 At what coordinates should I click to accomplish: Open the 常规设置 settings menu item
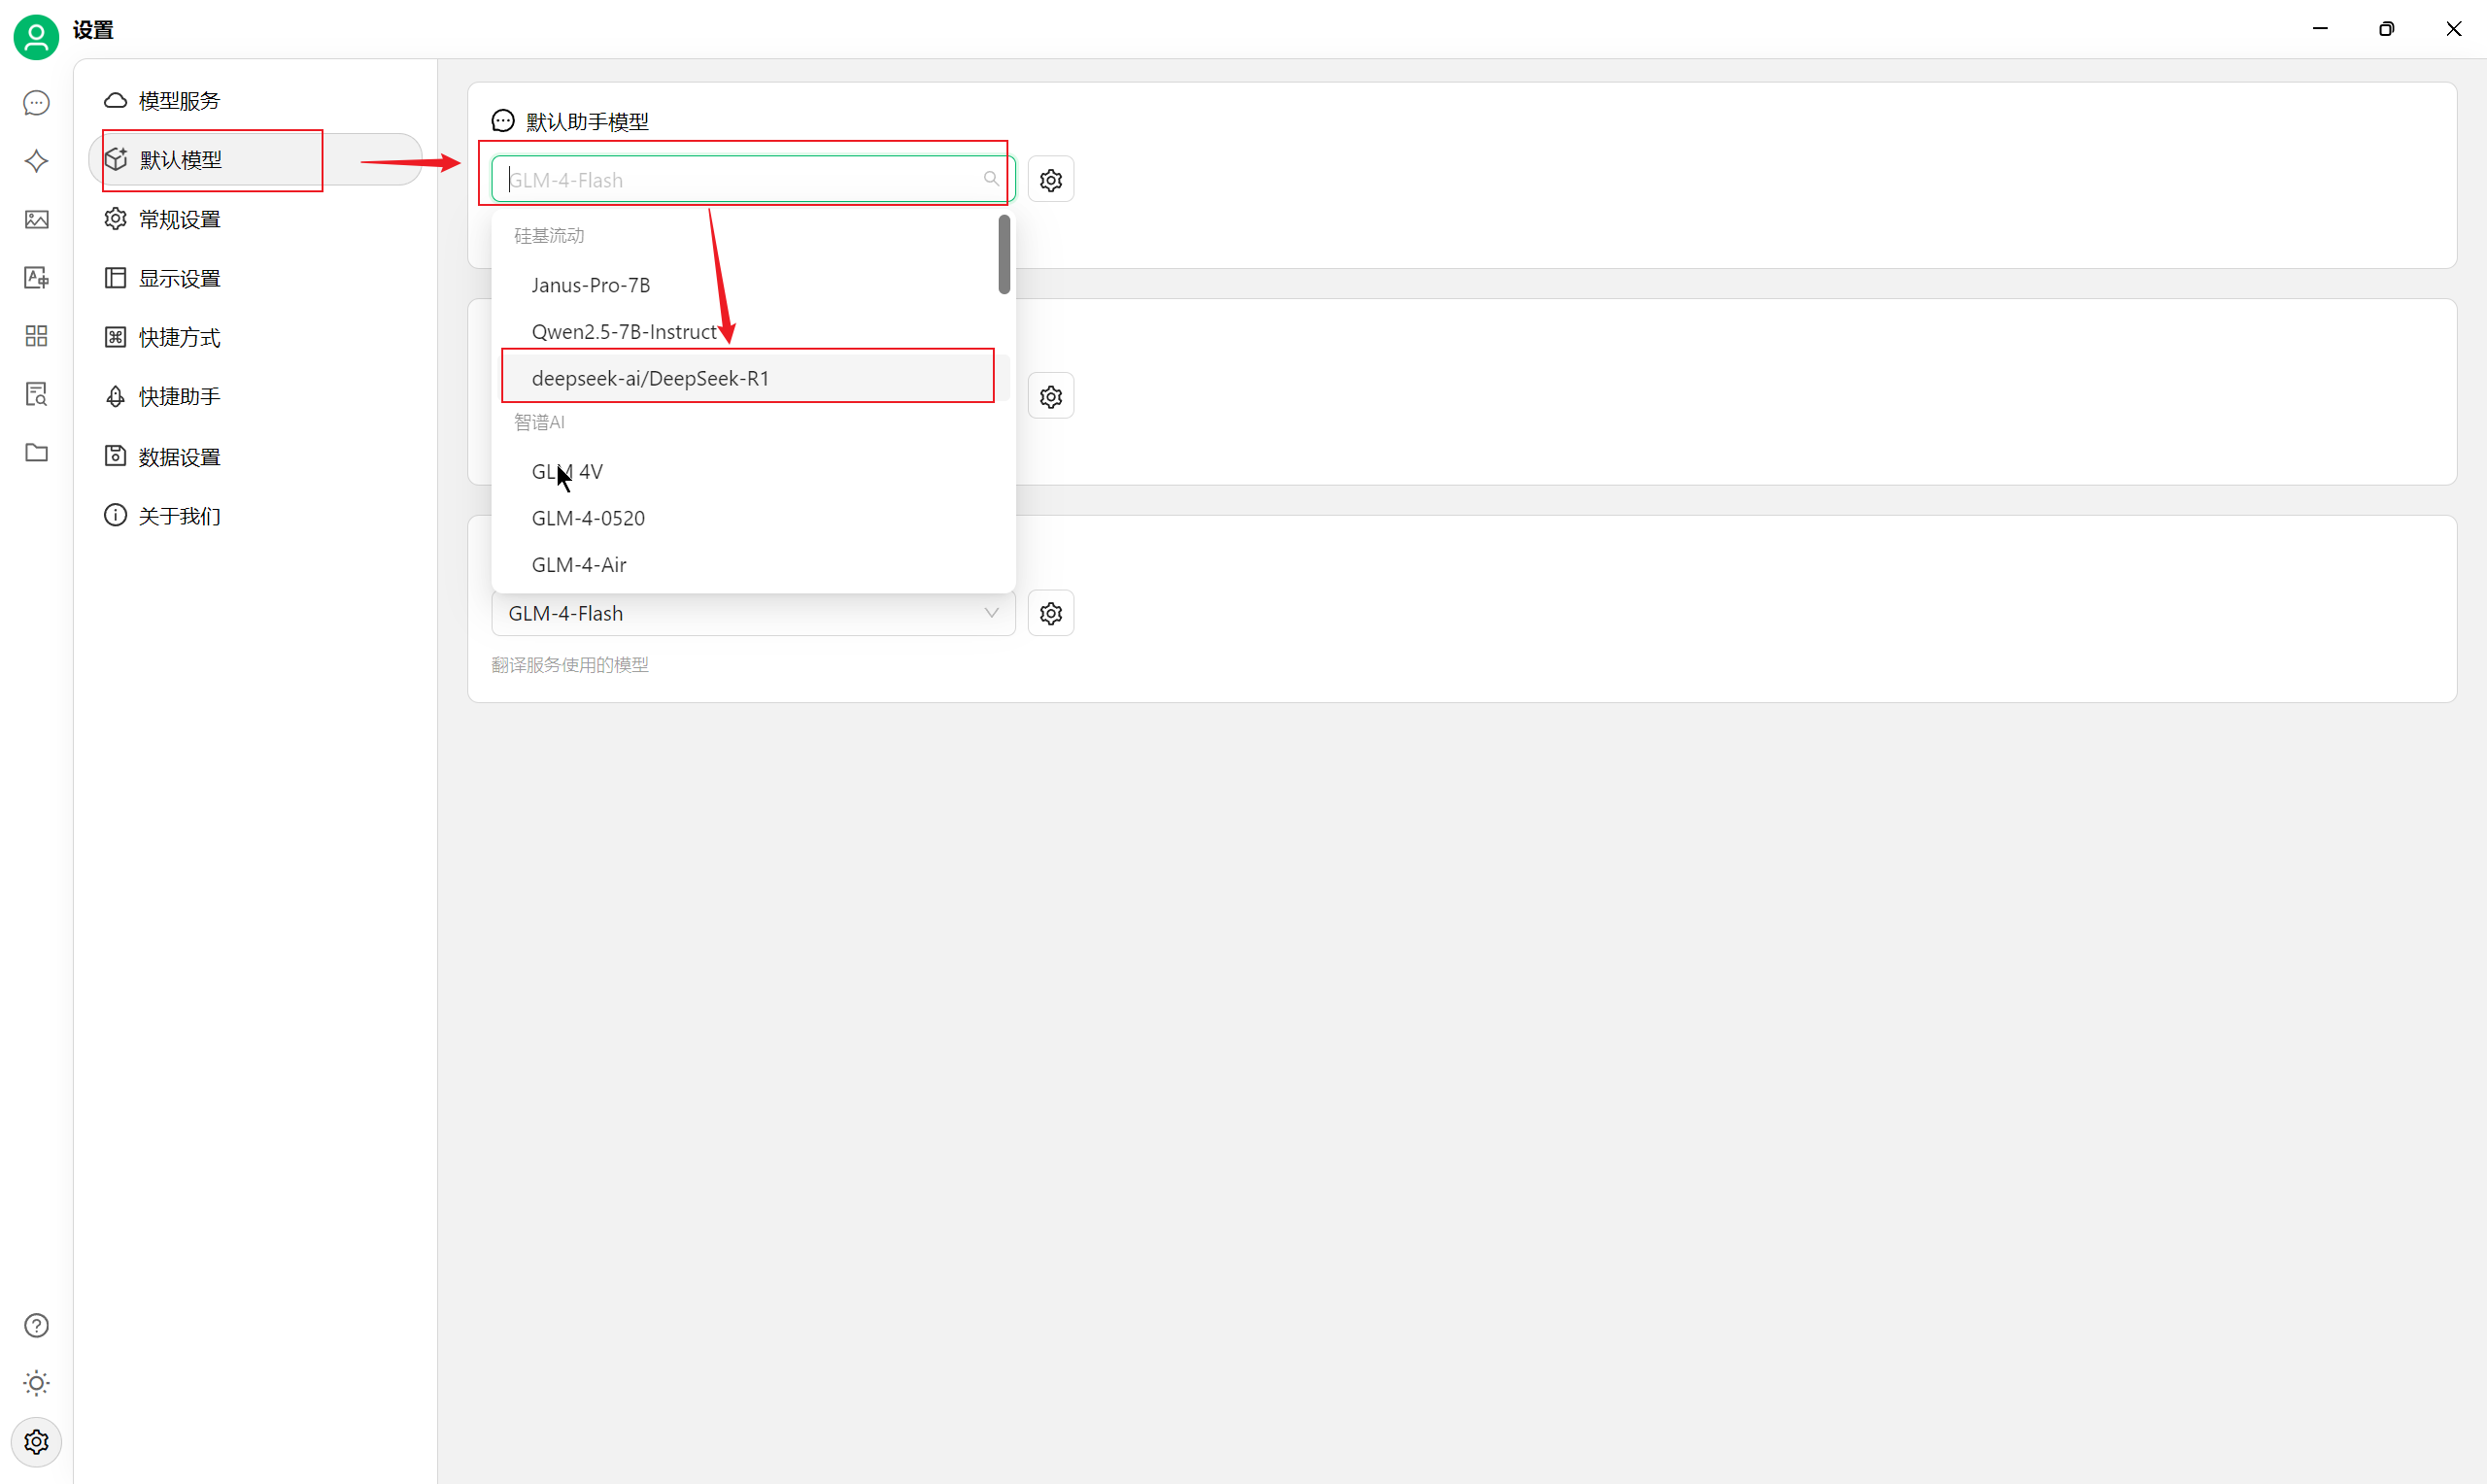tap(178, 219)
